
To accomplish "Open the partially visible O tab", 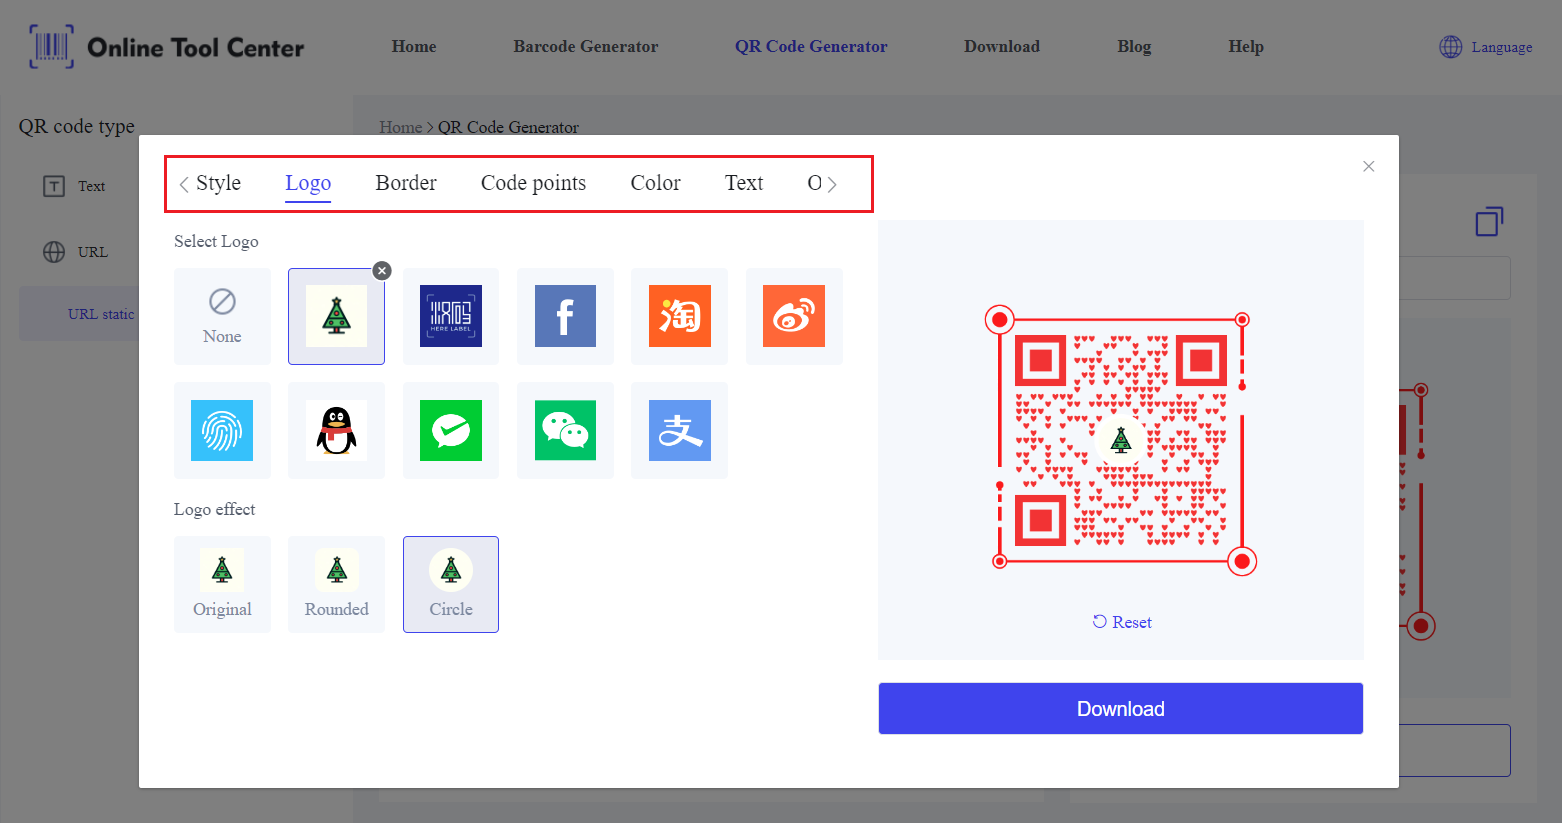I will [814, 183].
